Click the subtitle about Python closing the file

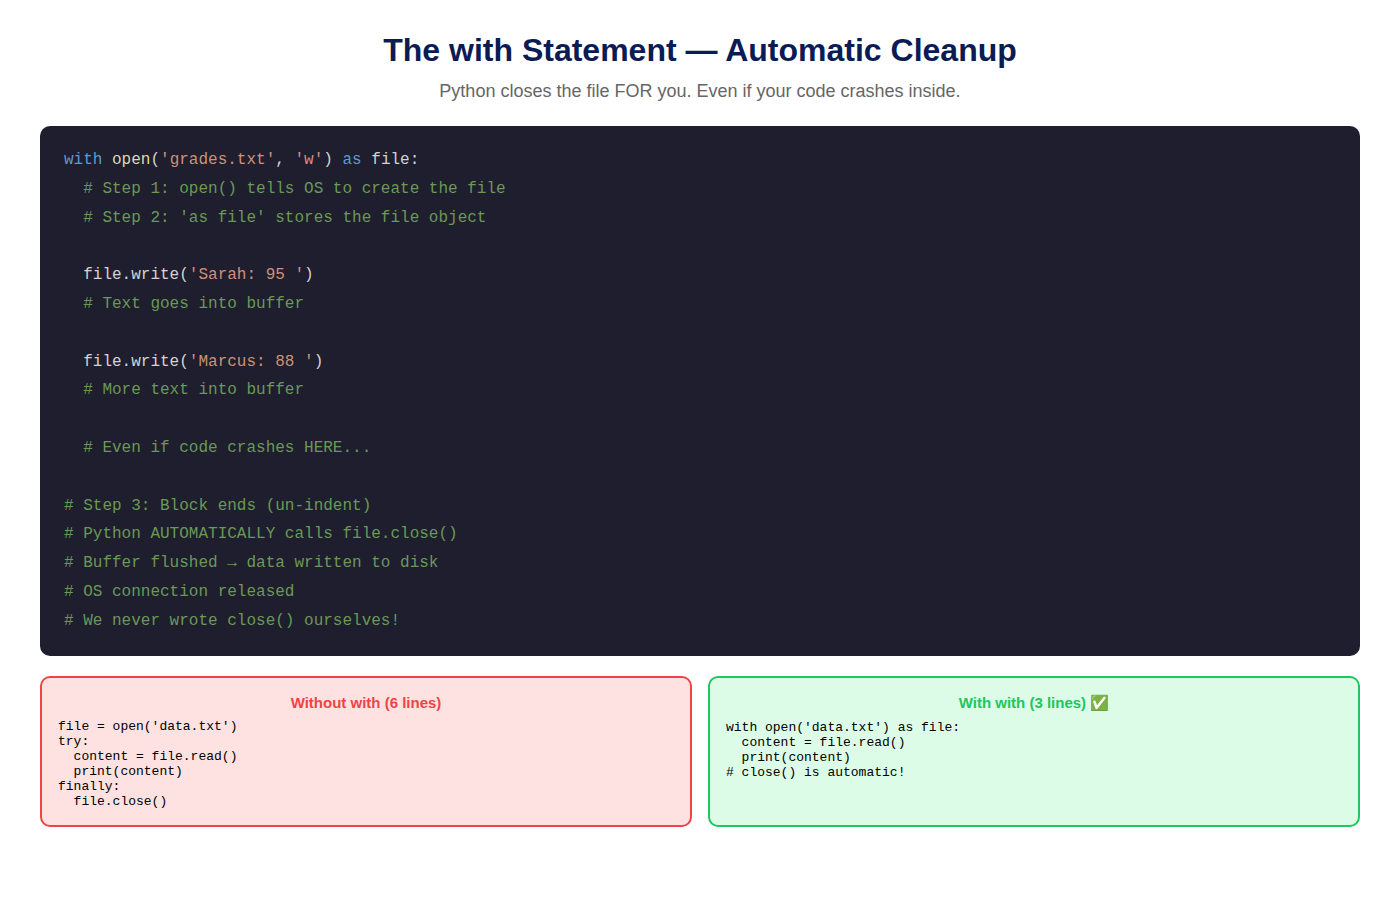pos(700,91)
